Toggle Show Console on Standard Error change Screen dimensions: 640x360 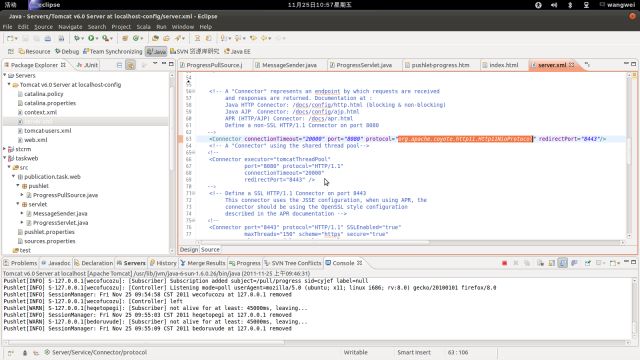click(574, 263)
